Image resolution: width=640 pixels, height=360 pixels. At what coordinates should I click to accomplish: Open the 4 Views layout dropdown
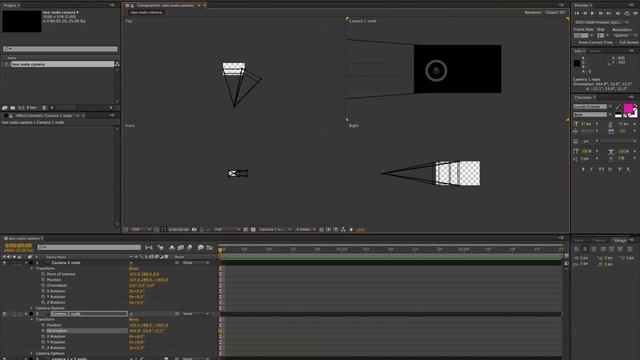(x=305, y=230)
